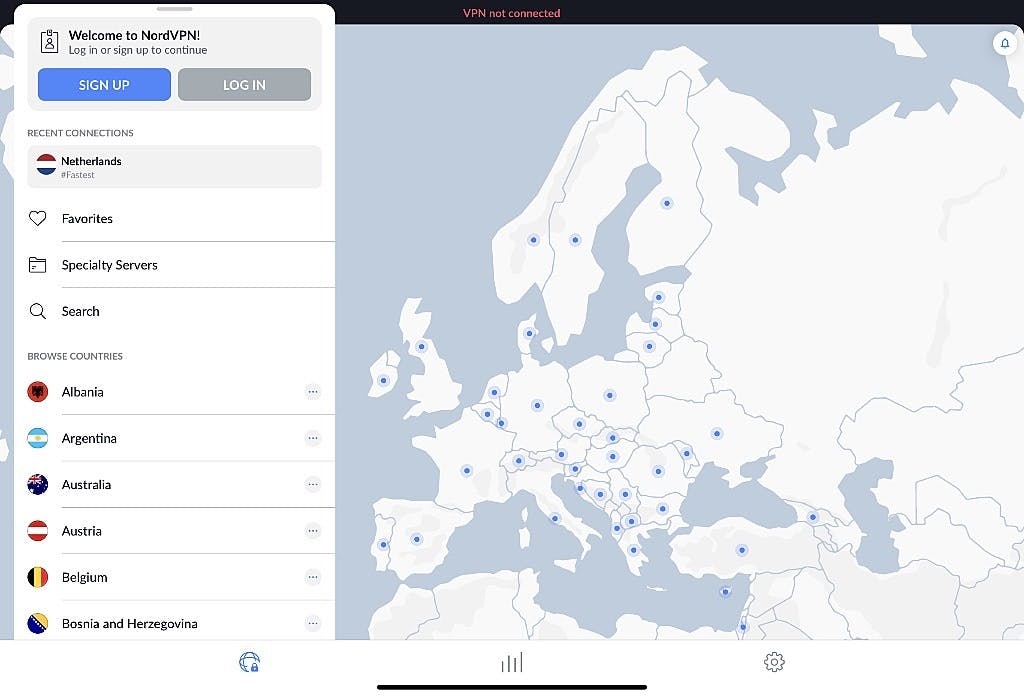Expand server options for Austria

pos(313,531)
